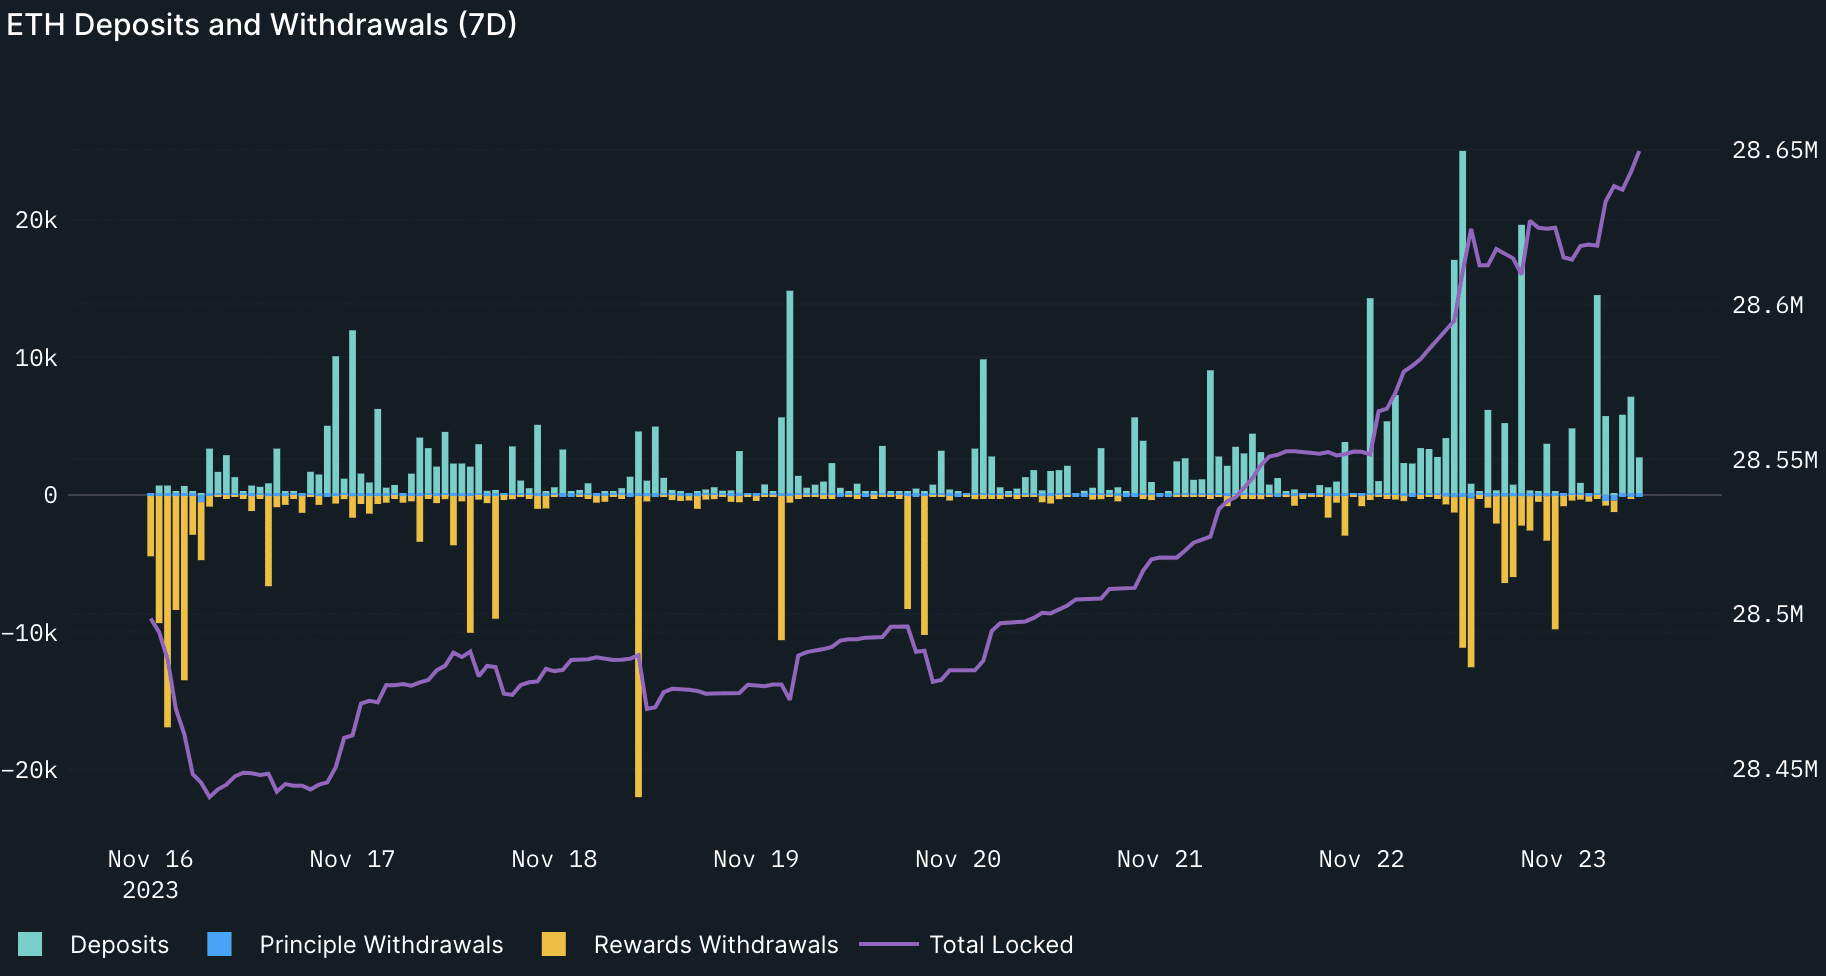Click the 0 left axis value

[x=50, y=495]
